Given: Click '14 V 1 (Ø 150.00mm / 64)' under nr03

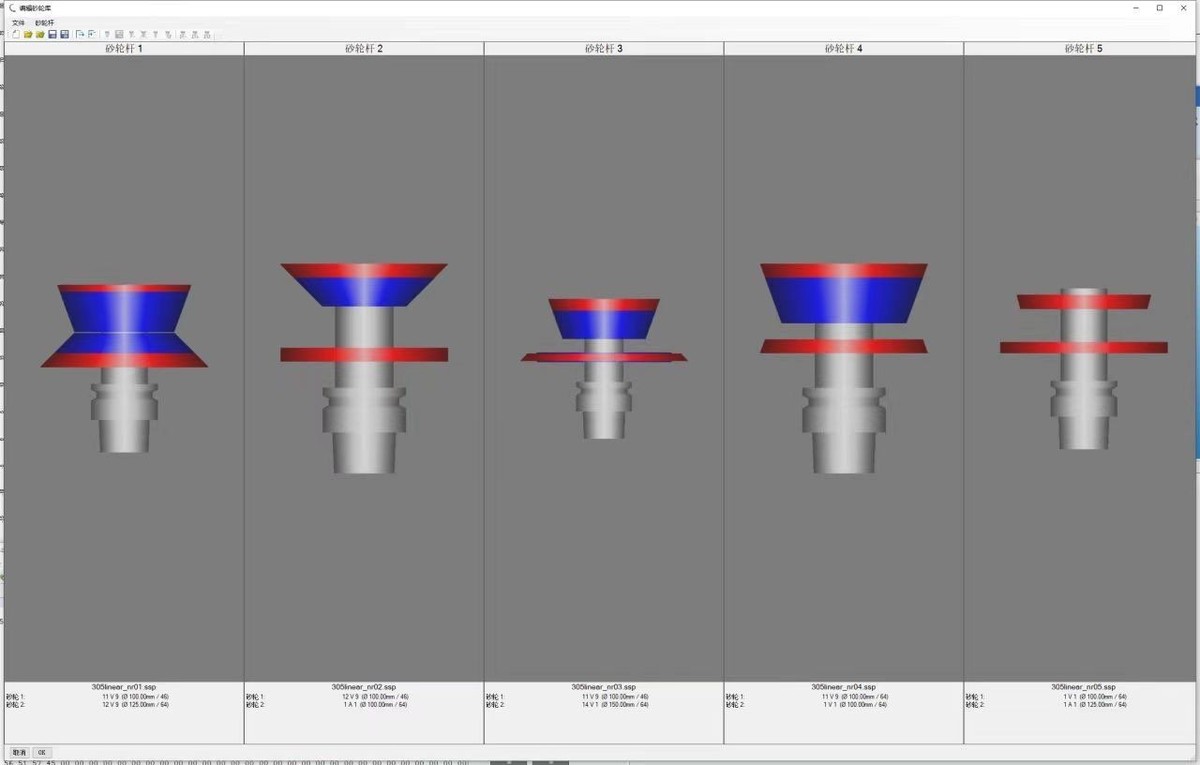Looking at the screenshot, I should point(615,705).
